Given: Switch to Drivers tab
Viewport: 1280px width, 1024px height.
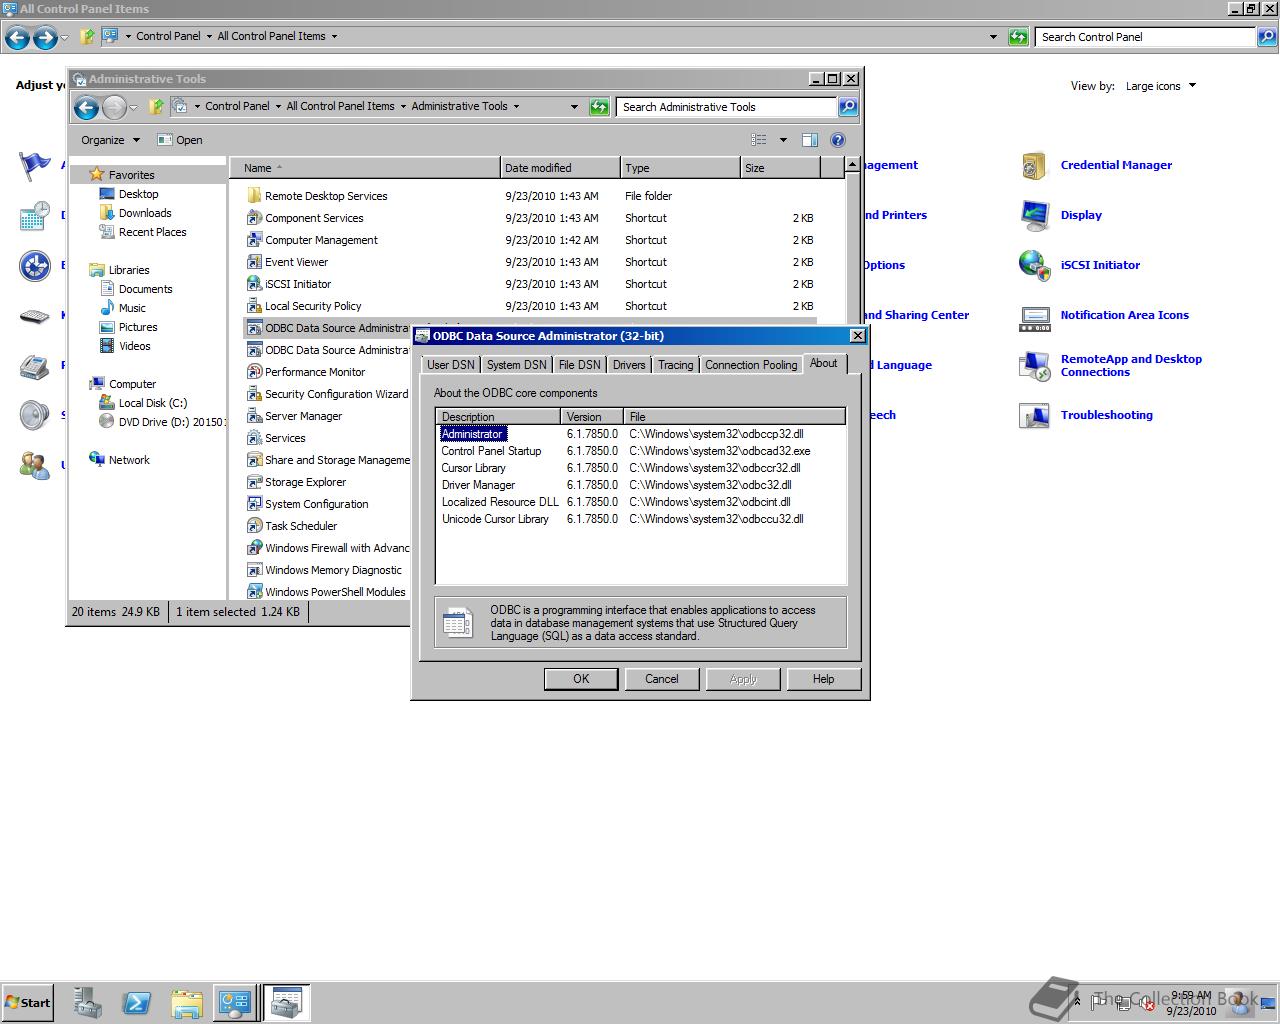Looking at the screenshot, I should pyautogui.click(x=629, y=365).
